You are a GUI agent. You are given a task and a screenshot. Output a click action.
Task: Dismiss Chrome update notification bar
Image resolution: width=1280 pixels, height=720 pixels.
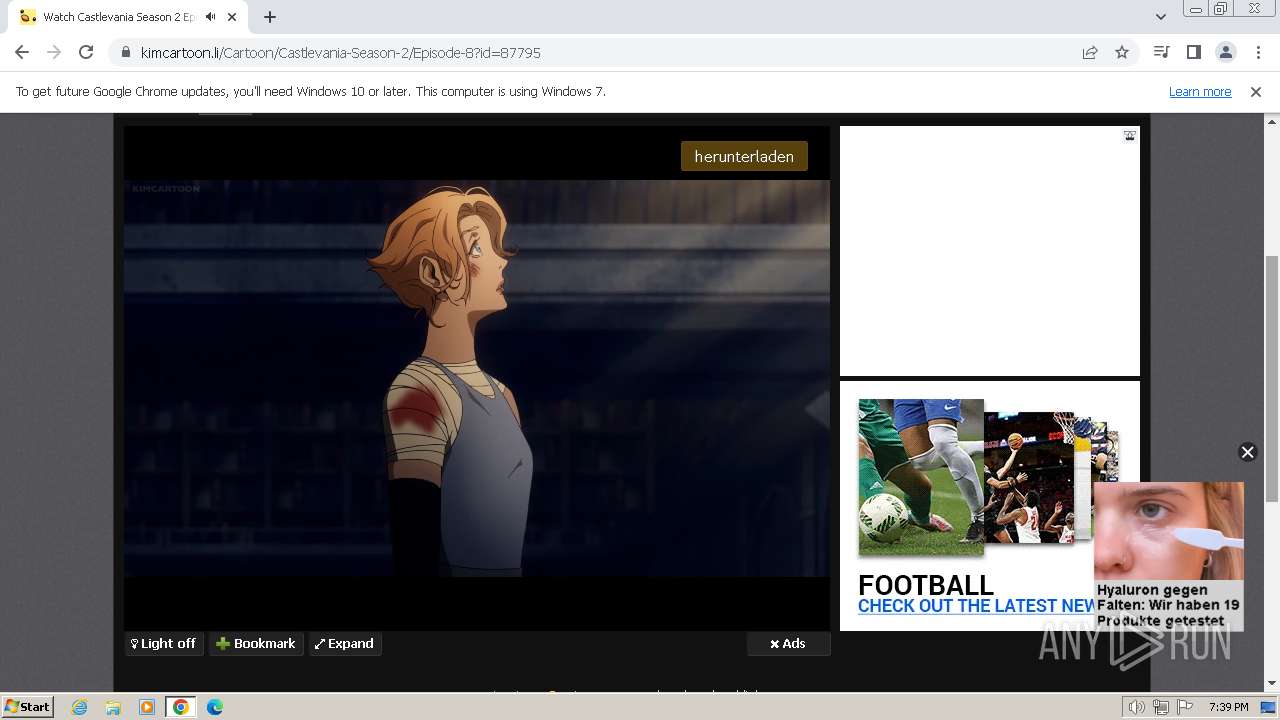click(x=1256, y=91)
